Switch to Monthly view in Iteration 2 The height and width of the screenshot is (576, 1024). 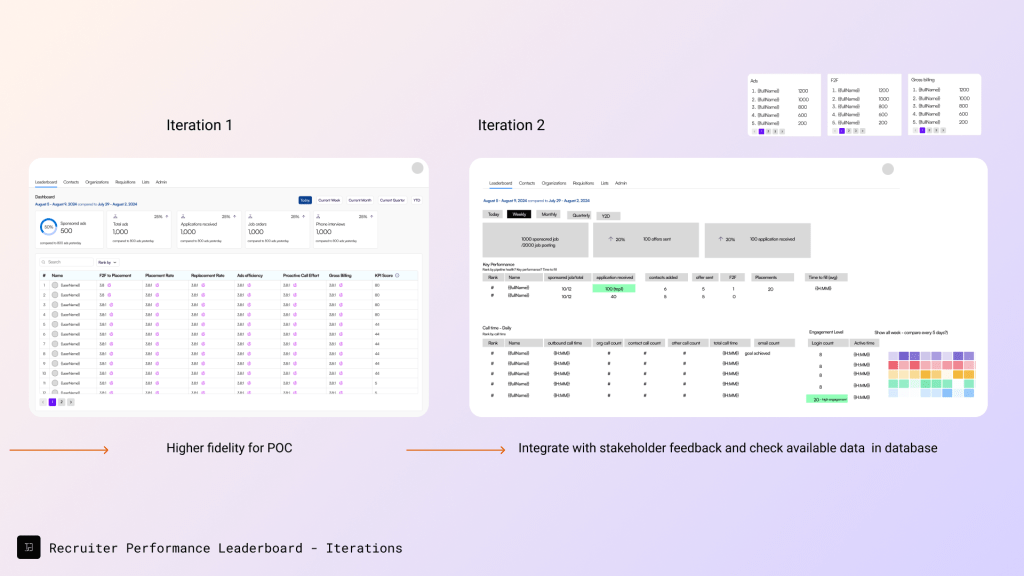(549, 214)
